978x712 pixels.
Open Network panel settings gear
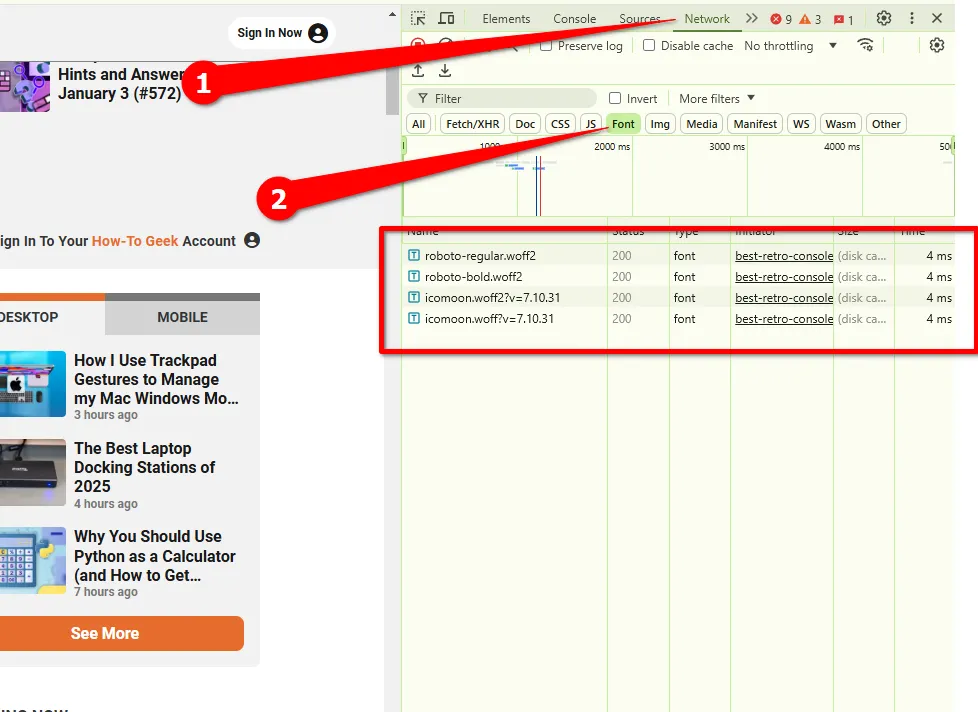pyautogui.click(x=936, y=45)
